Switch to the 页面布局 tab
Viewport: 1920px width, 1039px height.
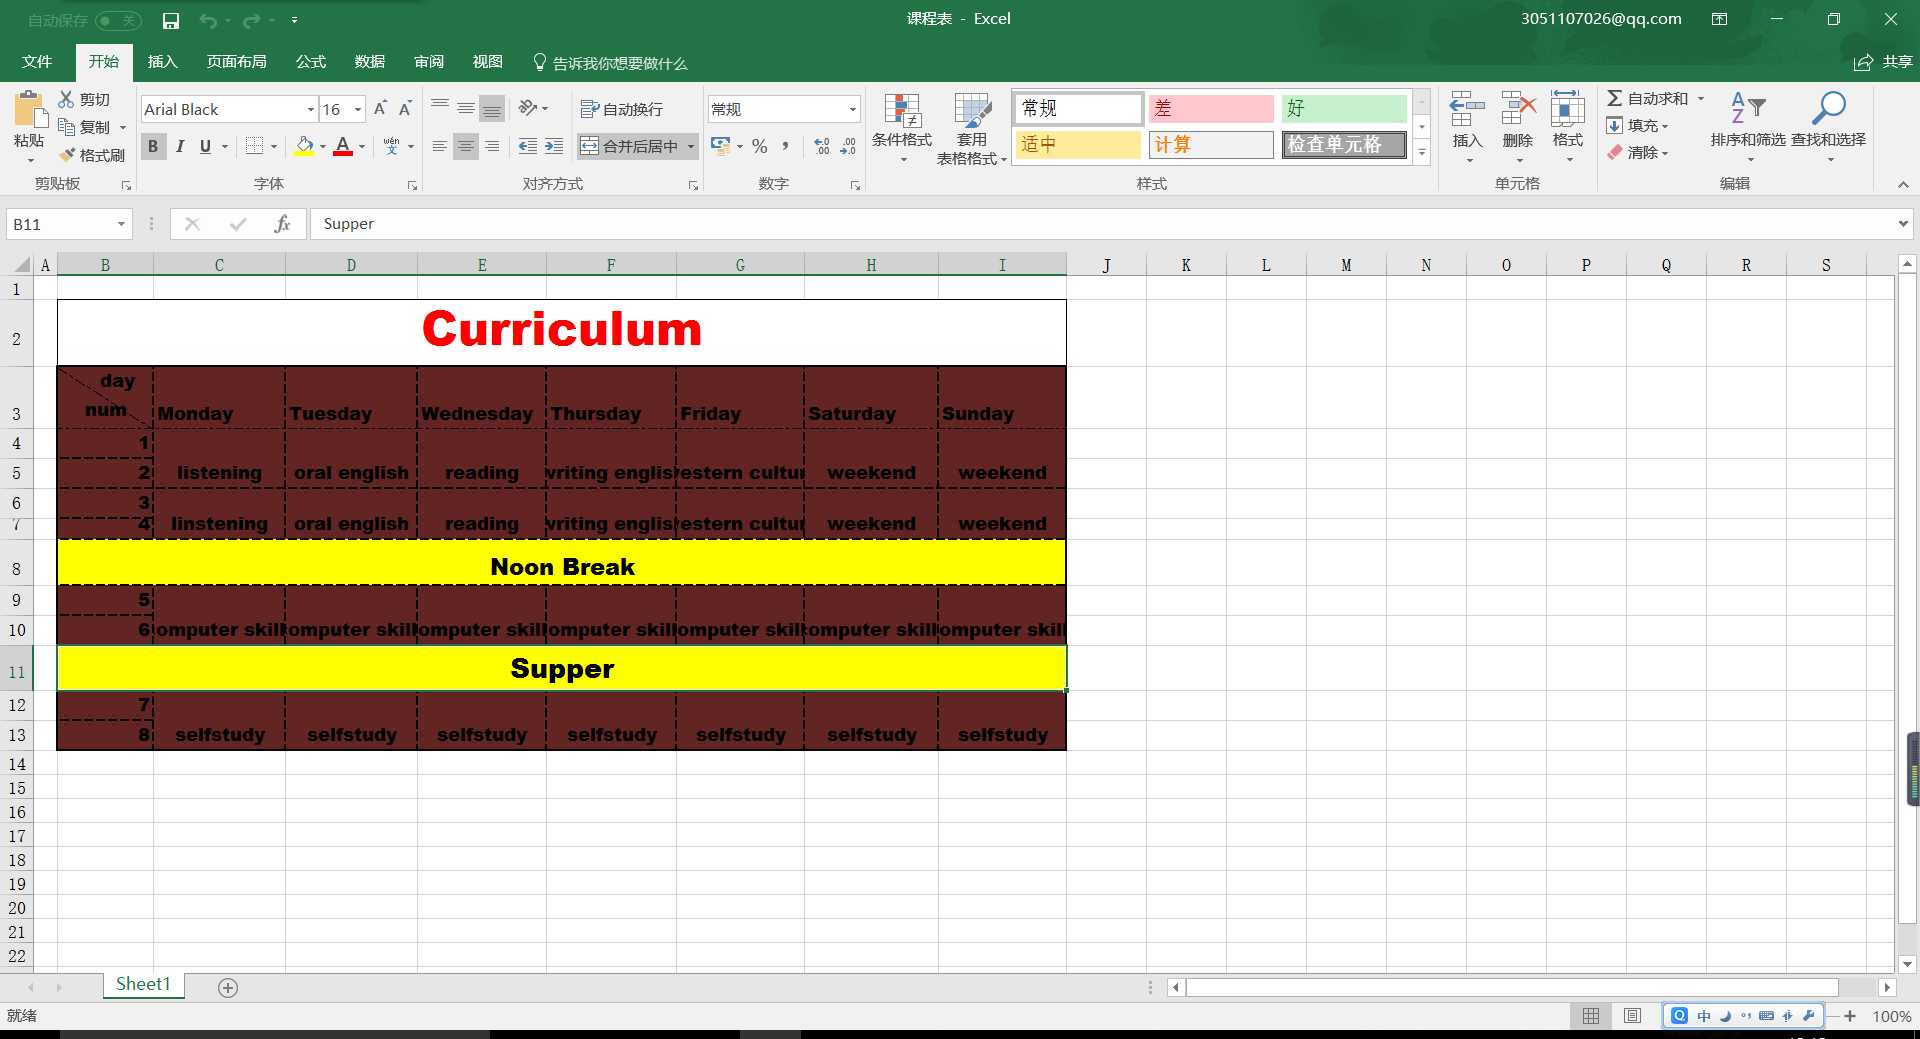[236, 62]
